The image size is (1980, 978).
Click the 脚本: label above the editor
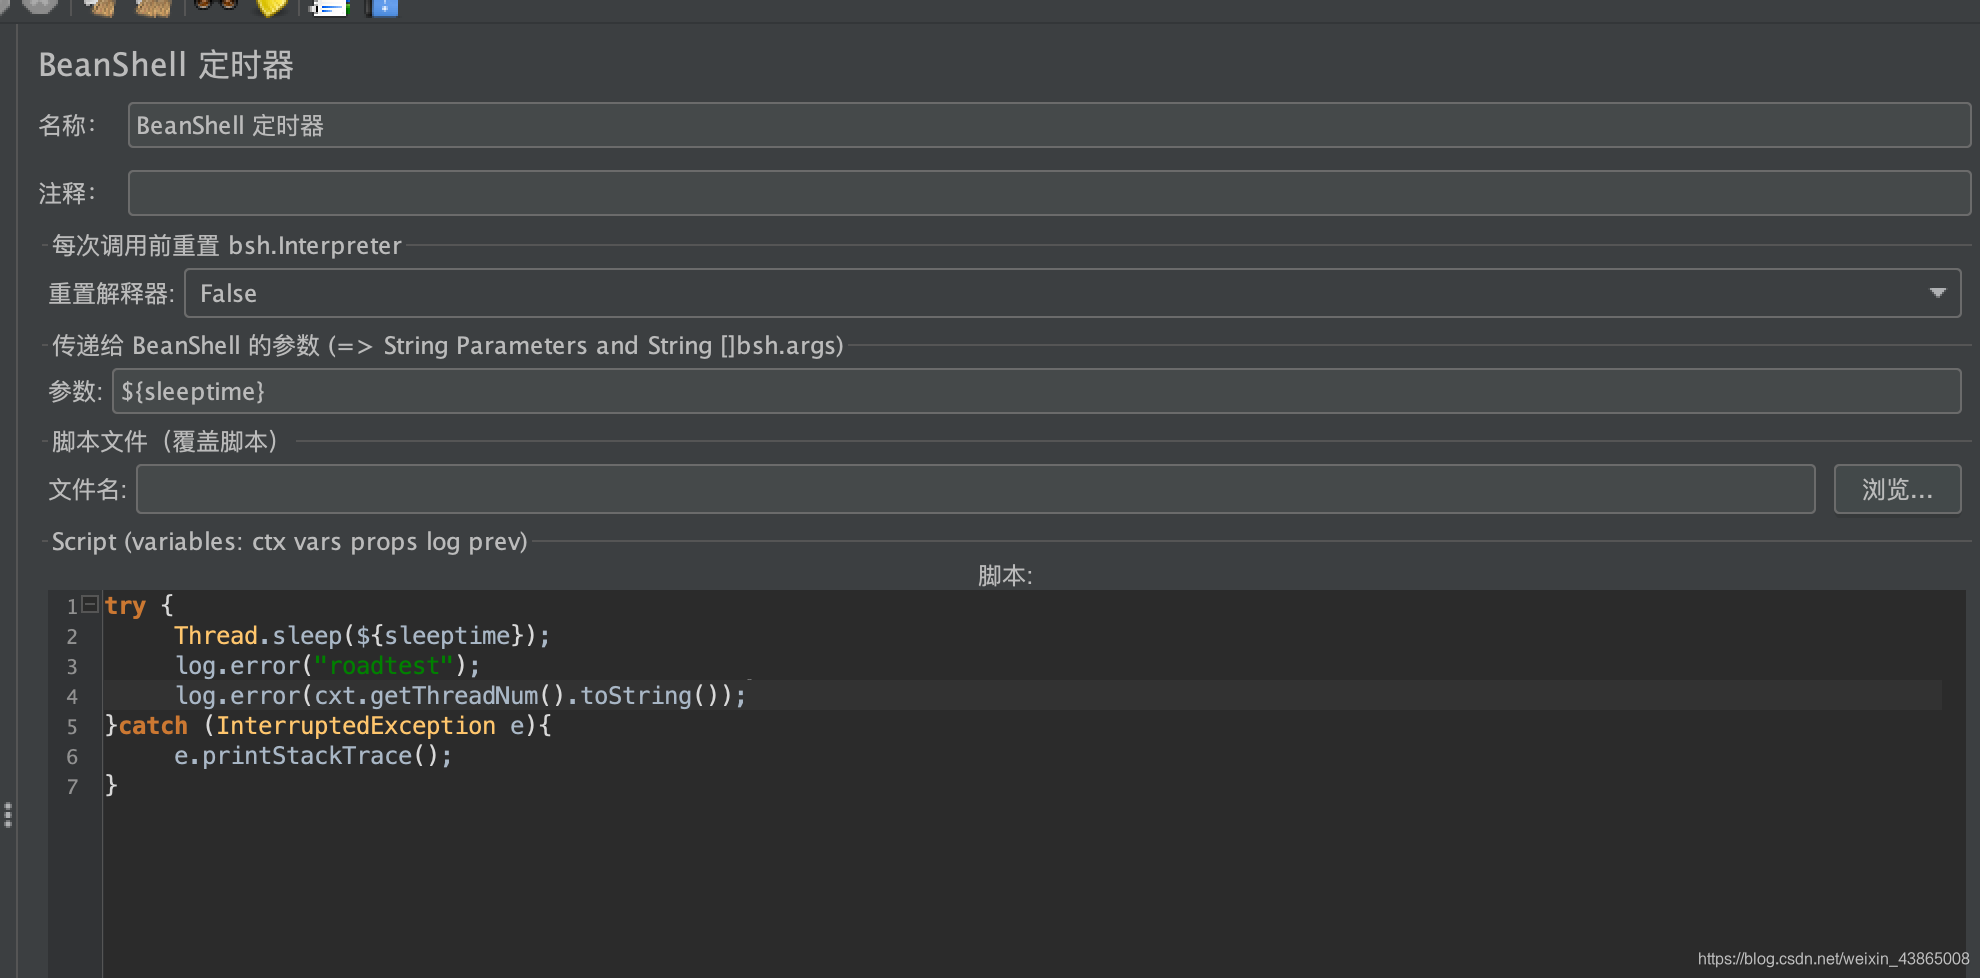pyautogui.click(x=1005, y=575)
